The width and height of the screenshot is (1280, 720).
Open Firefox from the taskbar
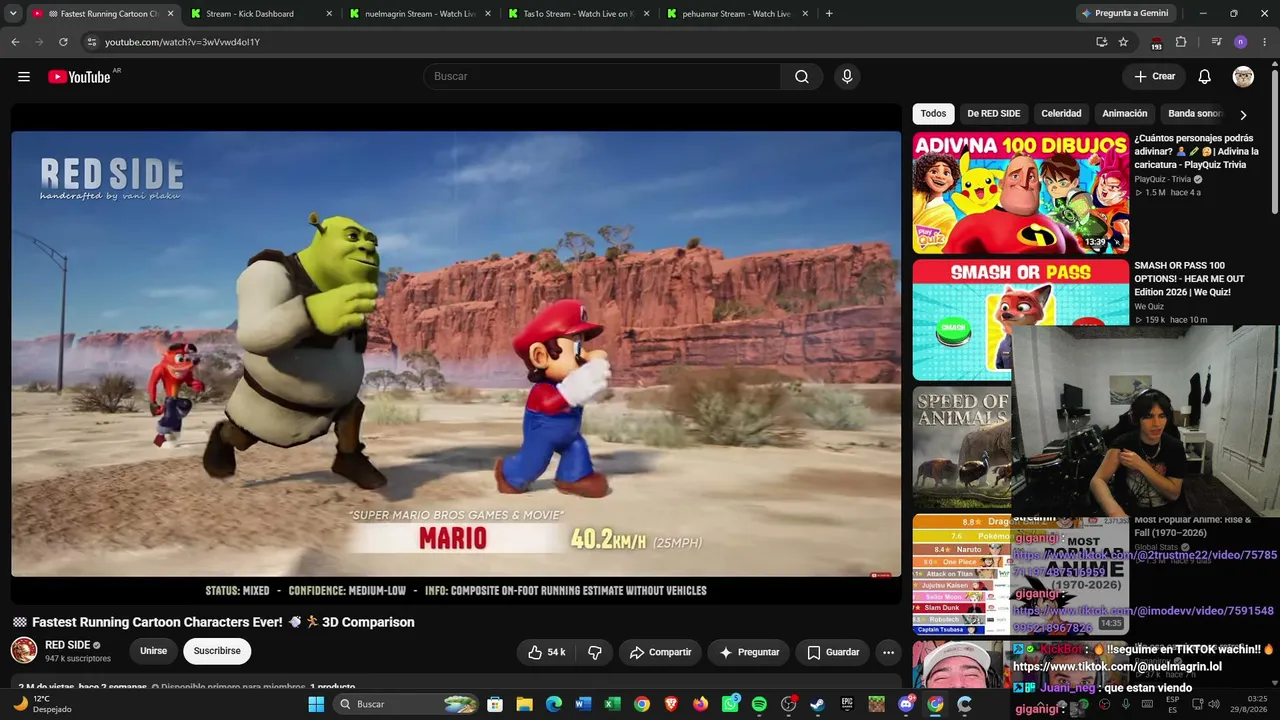[x=700, y=704]
